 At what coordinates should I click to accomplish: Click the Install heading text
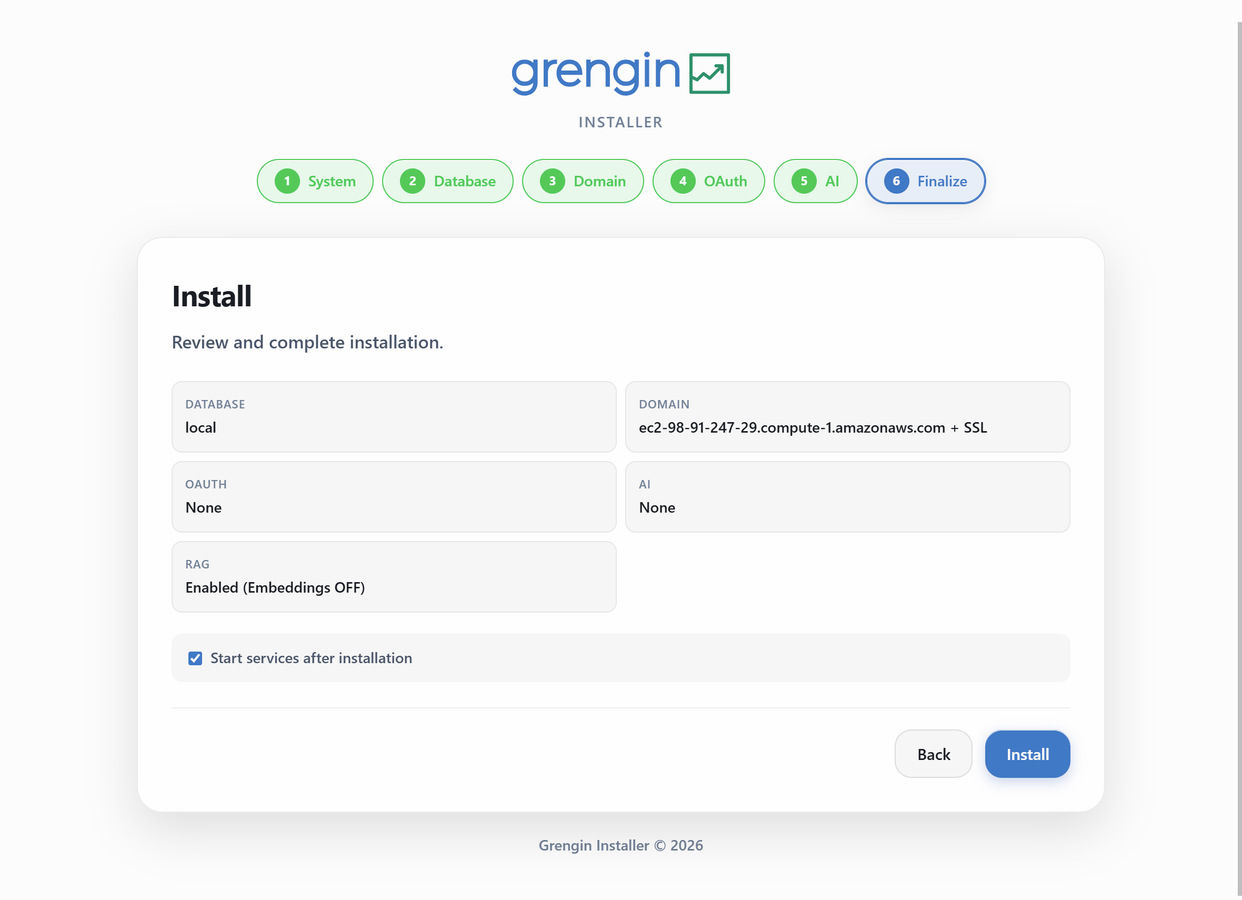[212, 296]
